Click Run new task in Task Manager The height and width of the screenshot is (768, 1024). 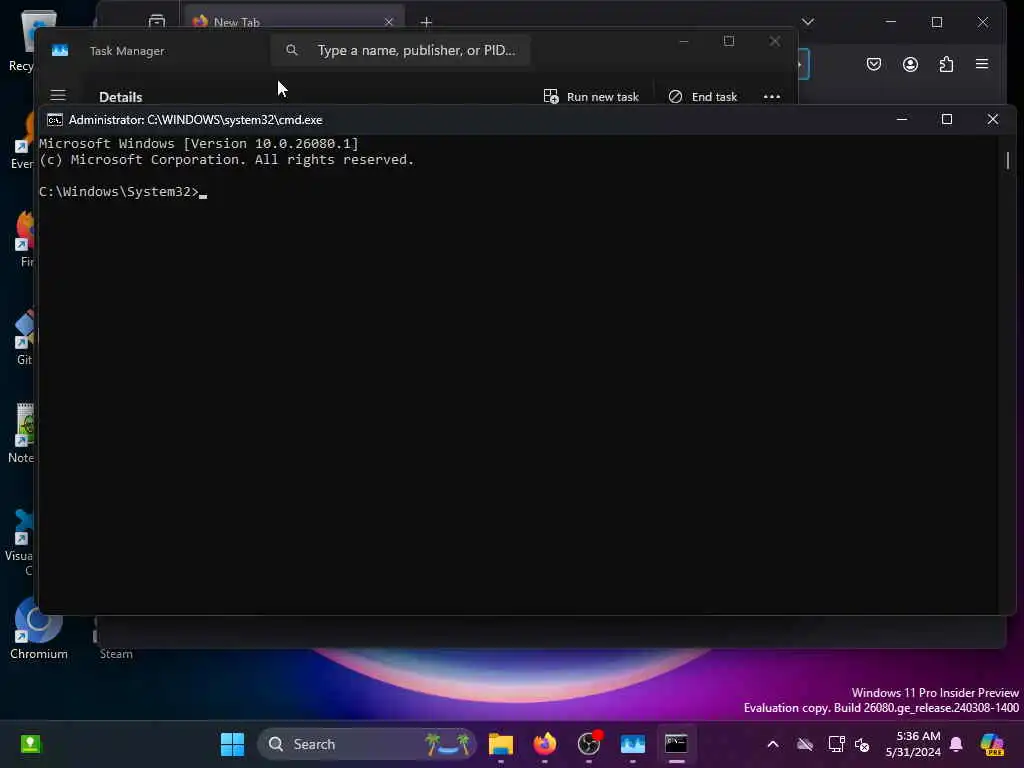click(x=592, y=97)
